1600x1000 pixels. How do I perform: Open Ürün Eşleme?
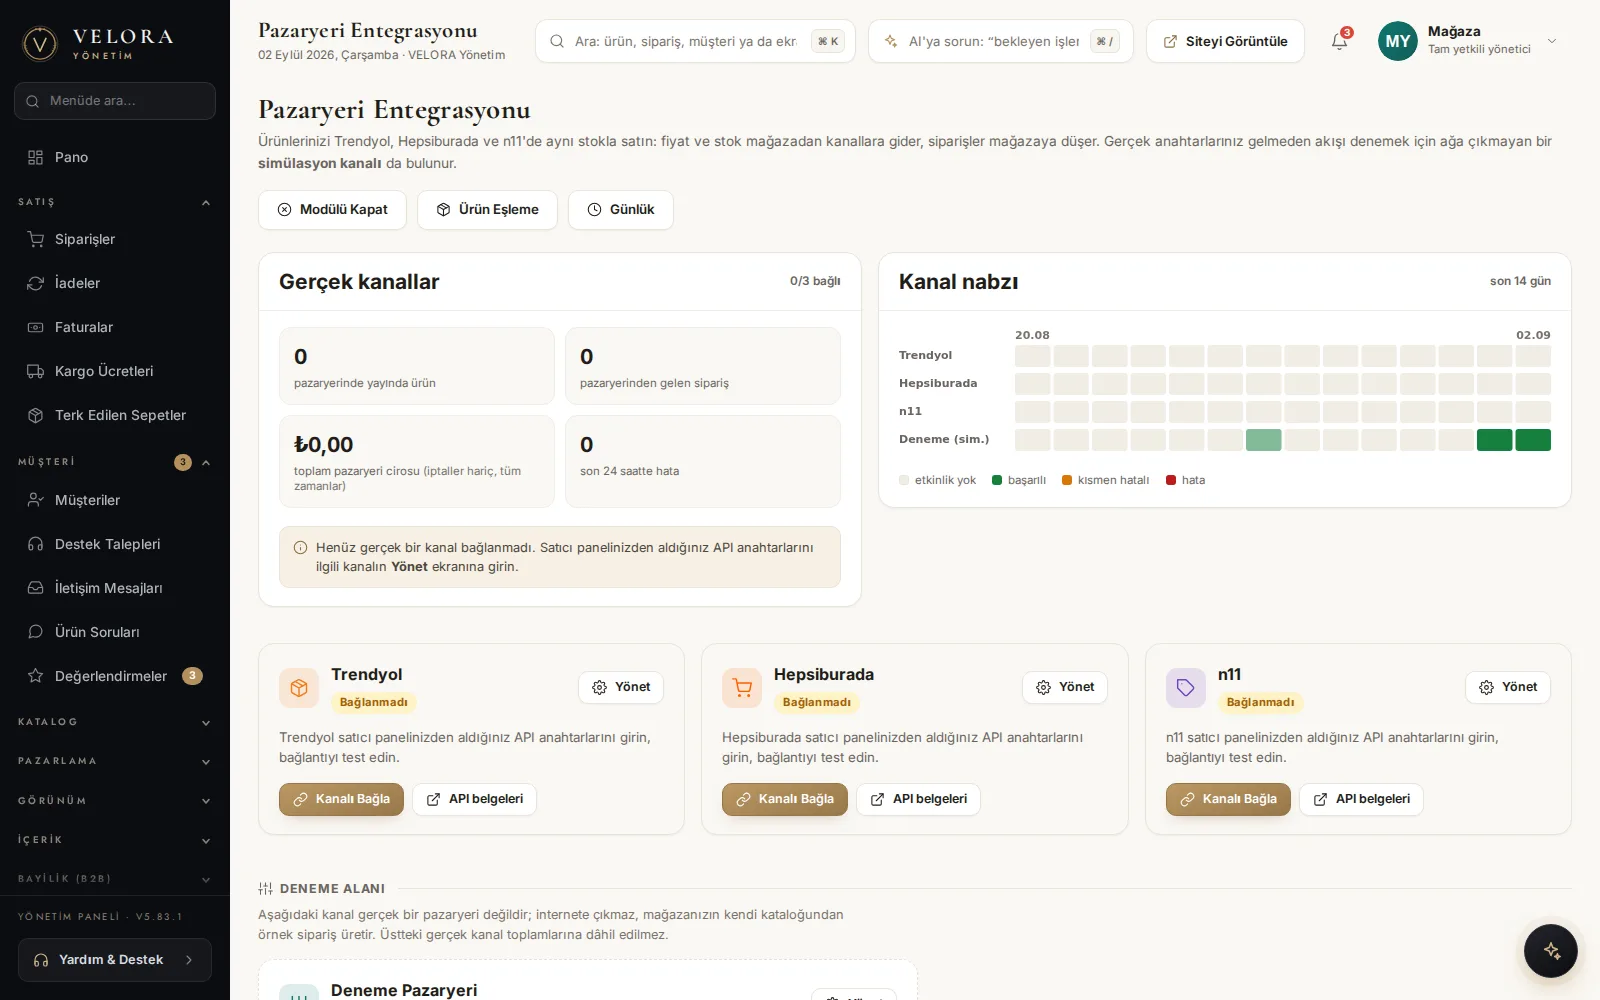point(487,210)
